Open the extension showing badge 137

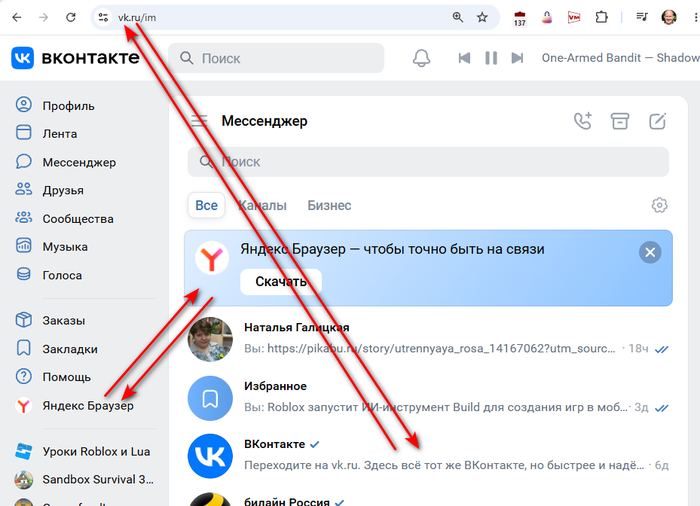520,18
